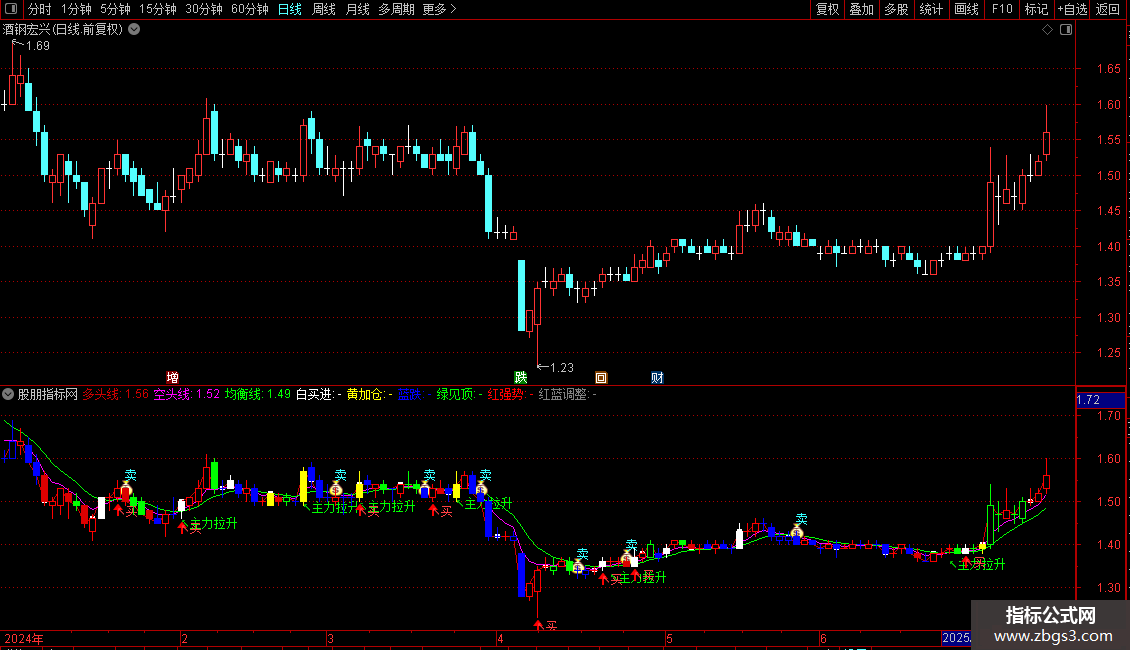This screenshot has height=650, width=1130.
Task: Click the 1.69 high price annotation
Action: [x=37, y=46]
